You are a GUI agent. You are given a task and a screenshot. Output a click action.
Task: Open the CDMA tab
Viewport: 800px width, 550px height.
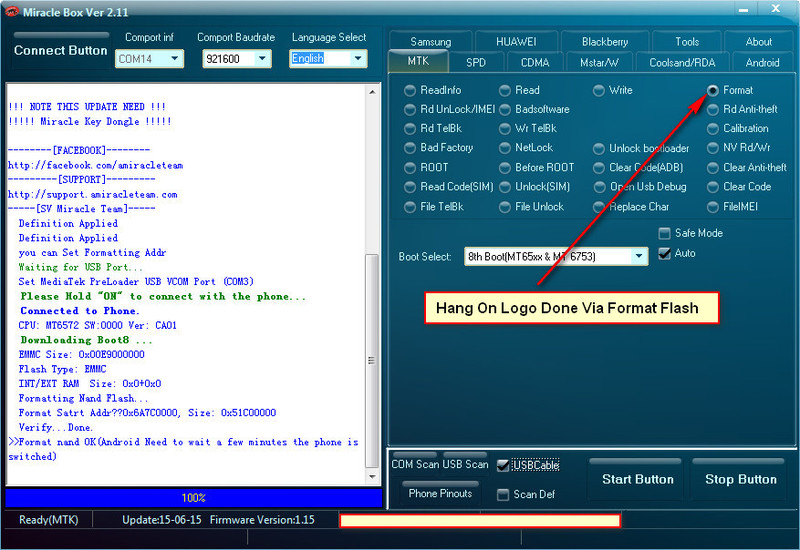pyautogui.click(x=535, y=62)
